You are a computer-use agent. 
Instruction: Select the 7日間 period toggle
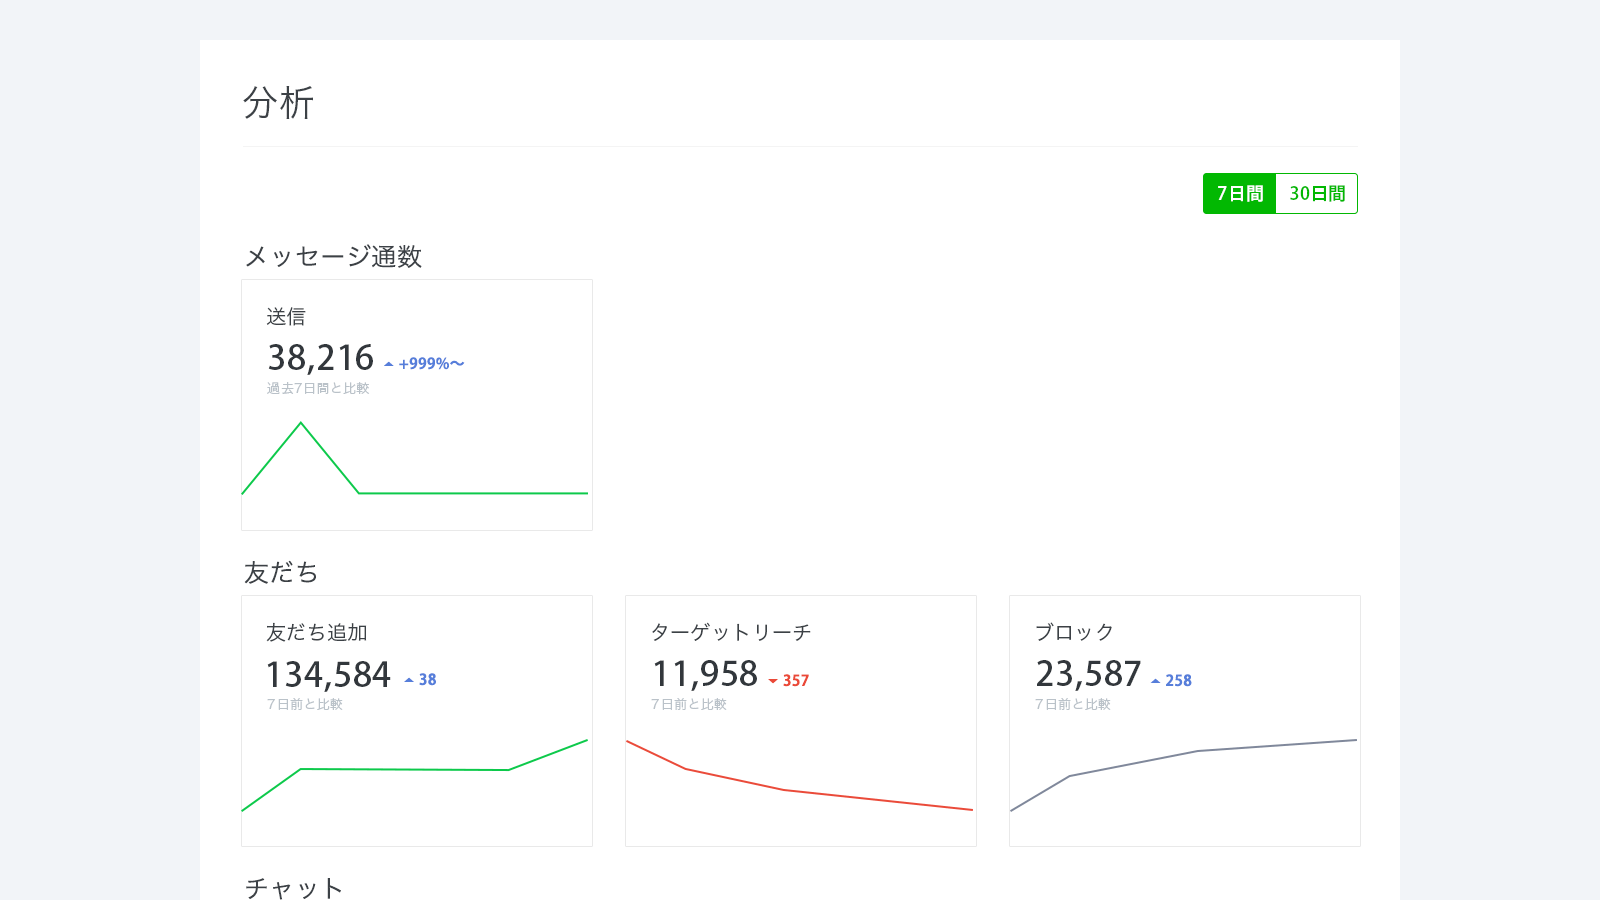(x=1239, y=194)
